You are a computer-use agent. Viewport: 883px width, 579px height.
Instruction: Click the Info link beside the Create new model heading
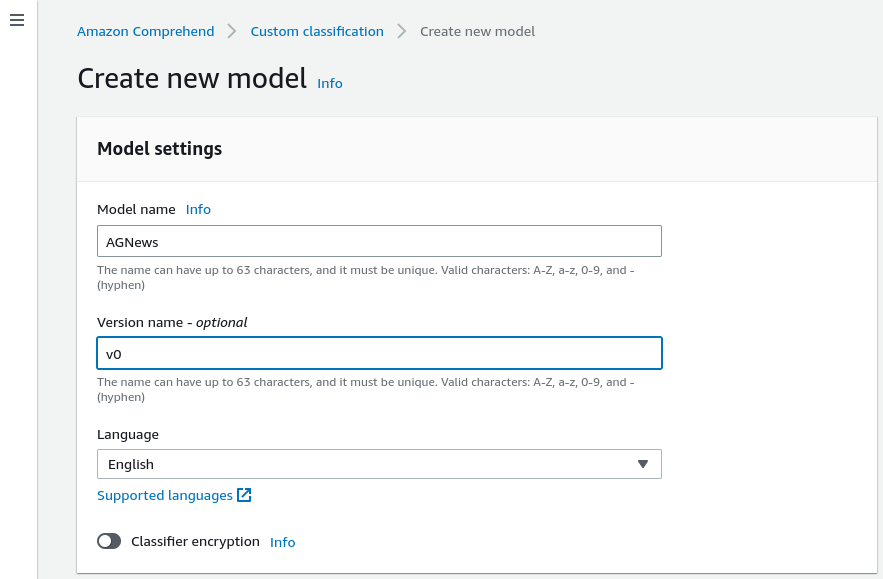pyautogui.click(x=329, y=83)
